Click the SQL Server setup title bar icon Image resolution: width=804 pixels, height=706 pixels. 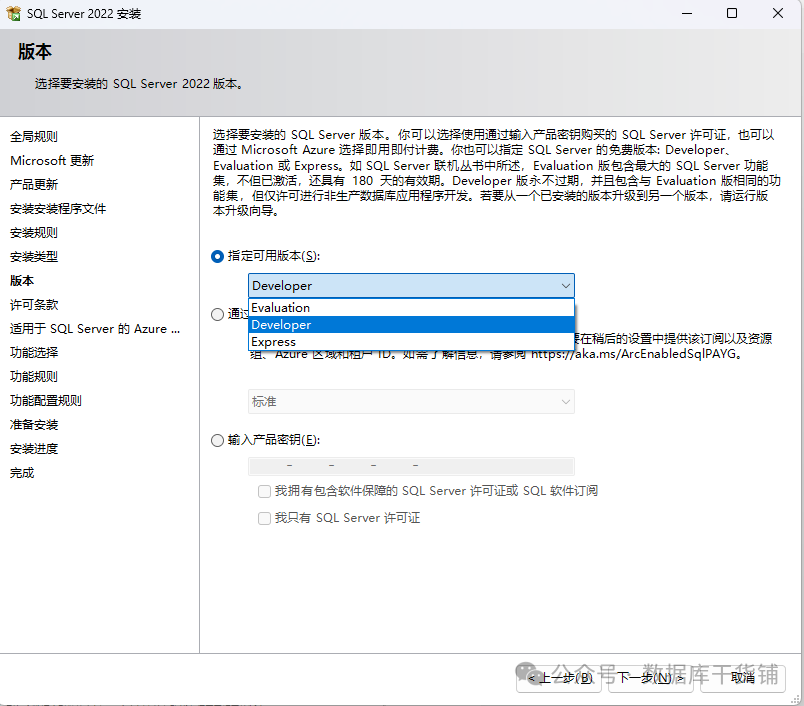coord(13,13)
